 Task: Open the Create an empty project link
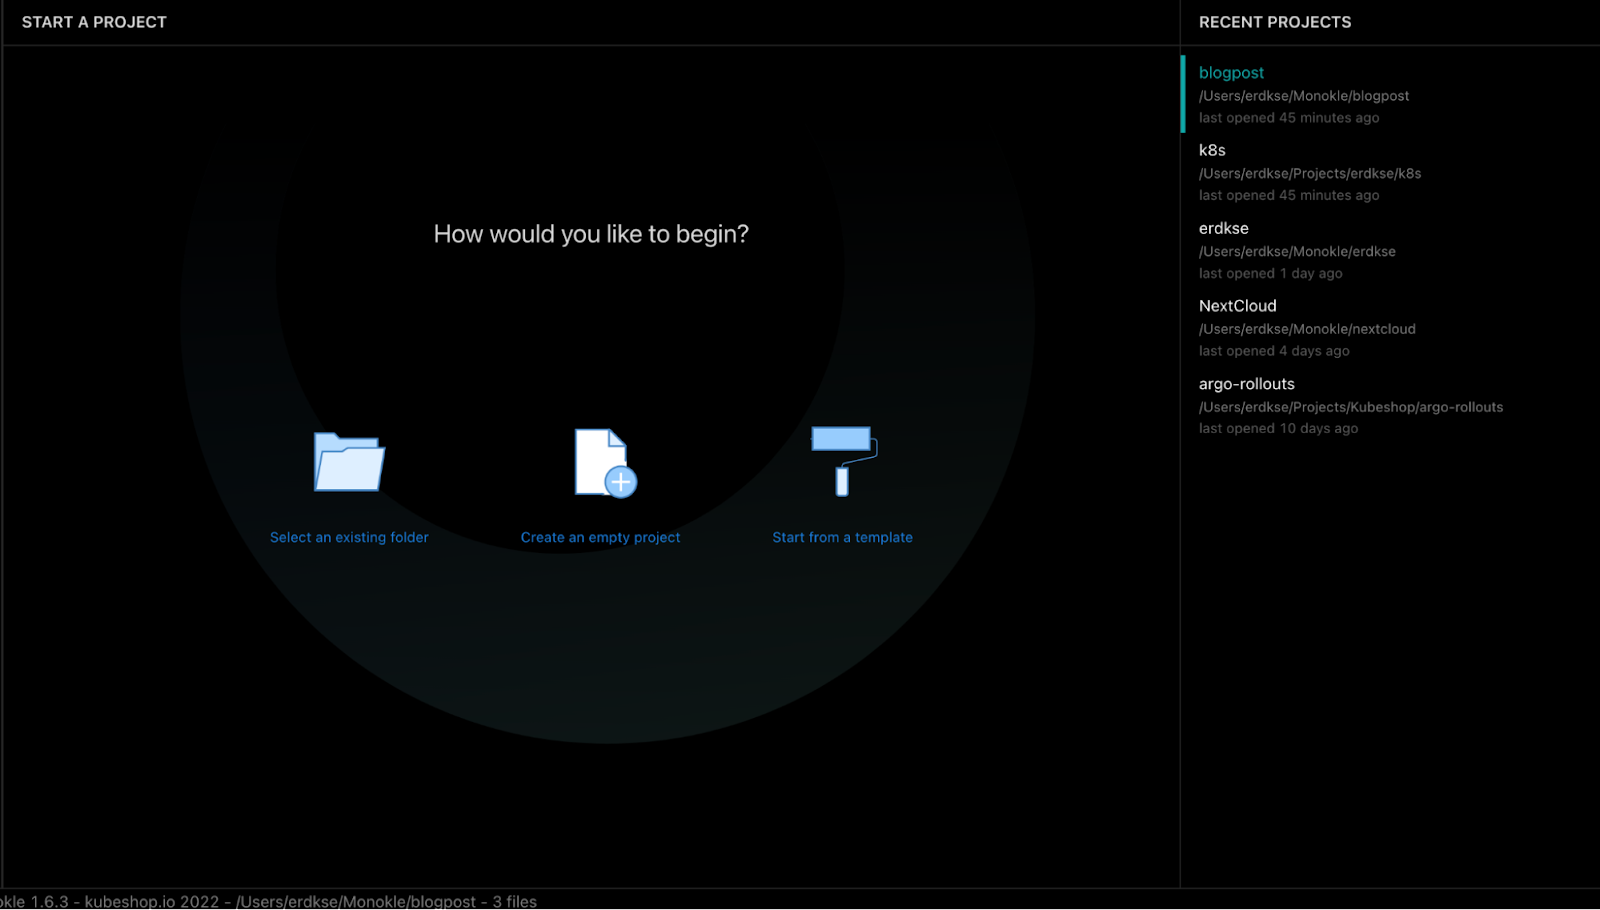tap(600, 537)
